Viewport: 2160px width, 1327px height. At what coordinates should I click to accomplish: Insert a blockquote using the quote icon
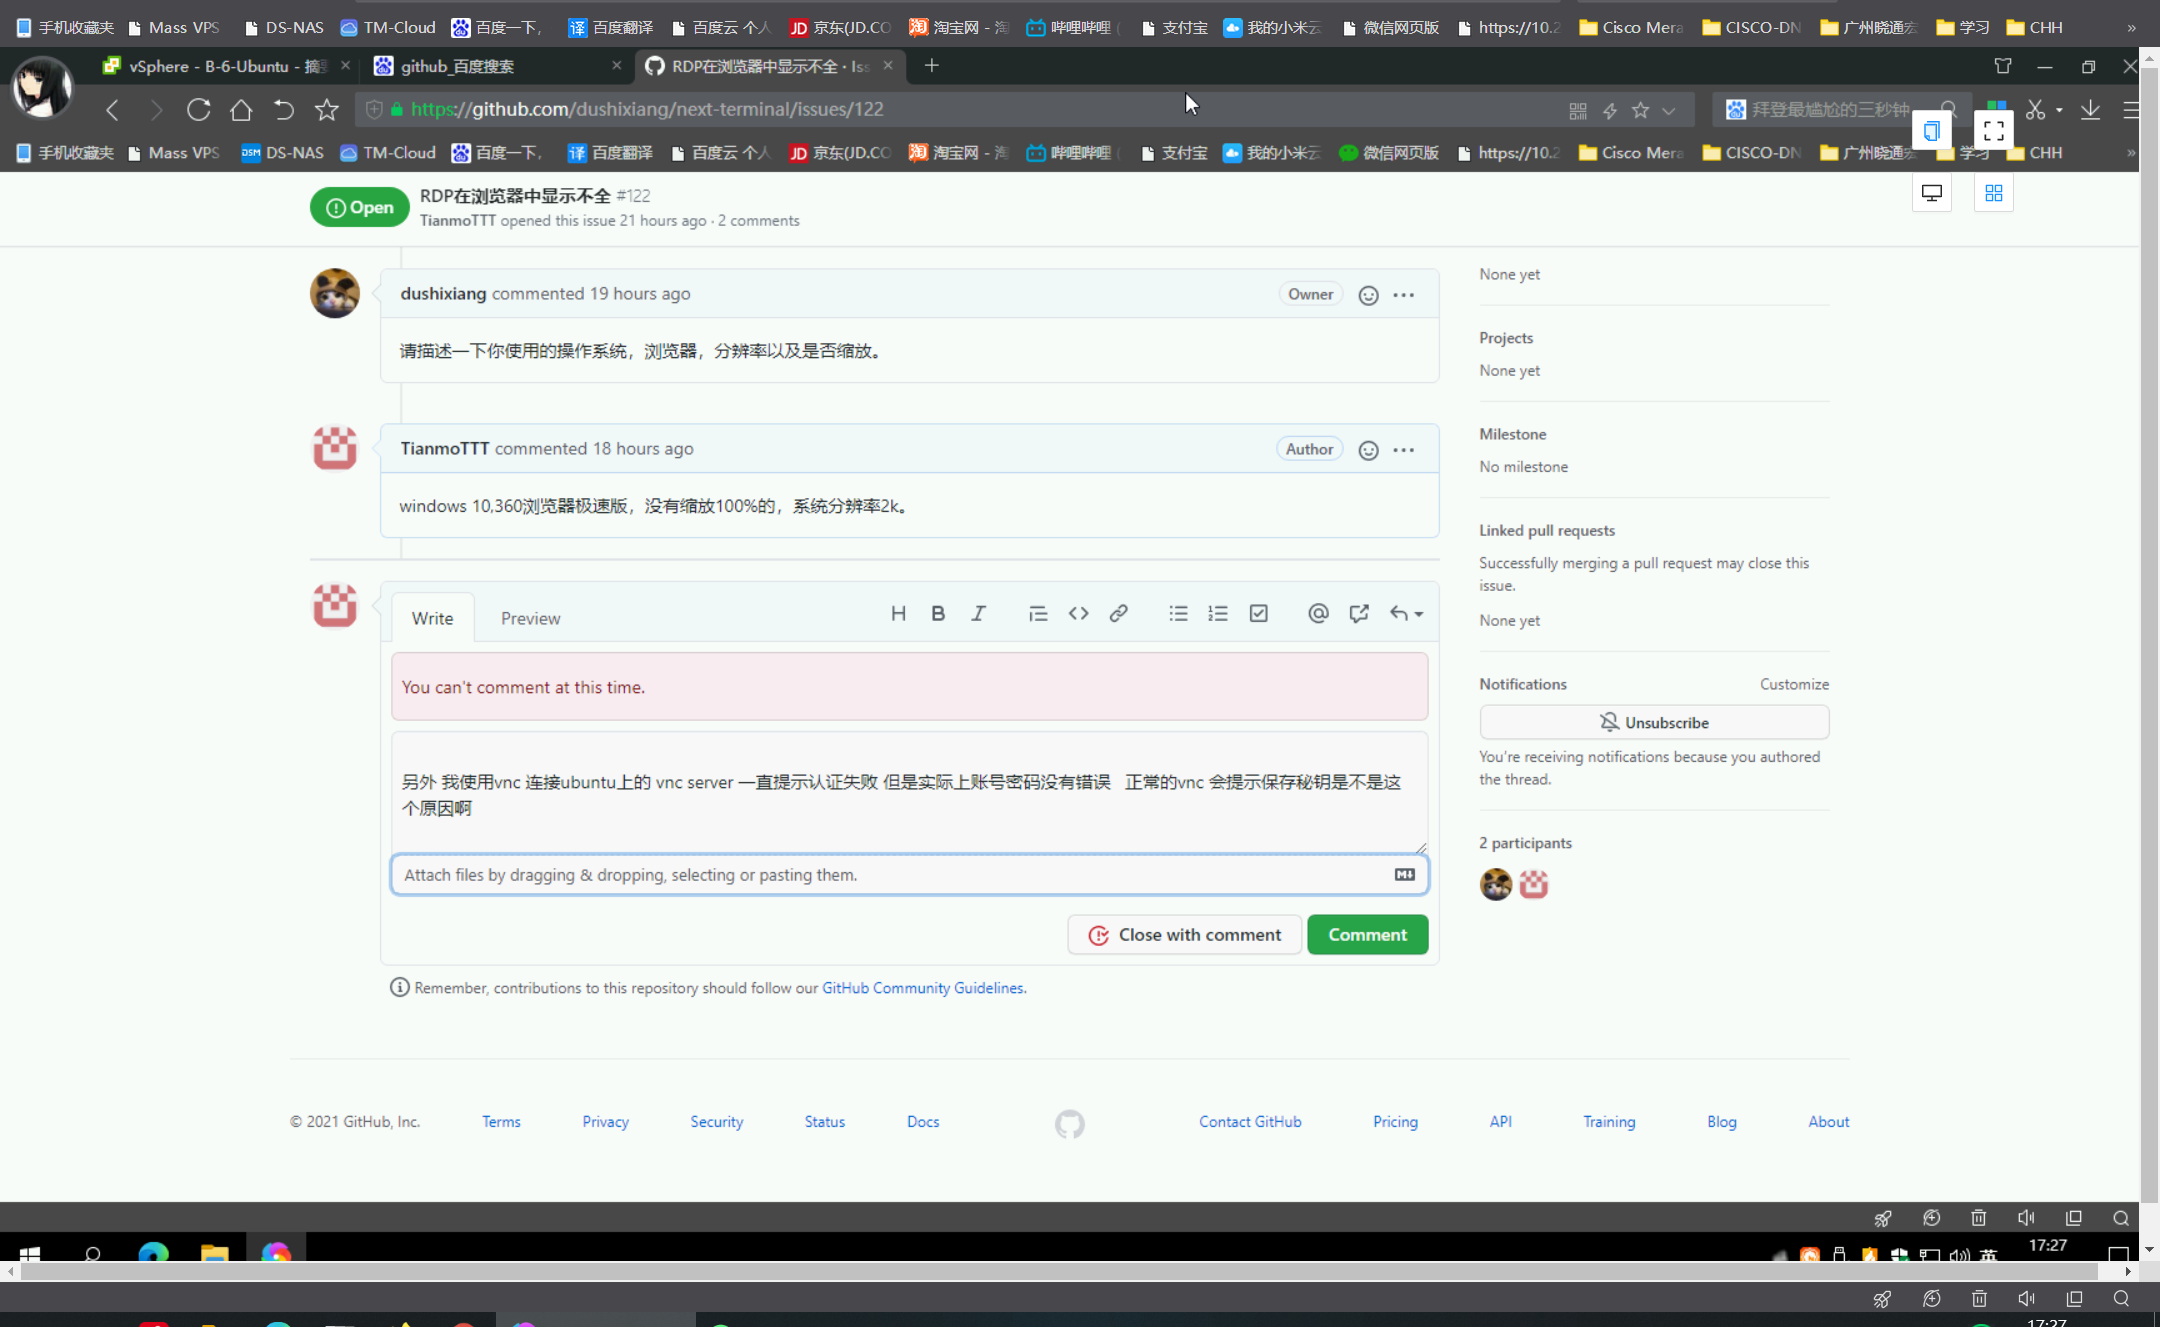click(1038, 613)
